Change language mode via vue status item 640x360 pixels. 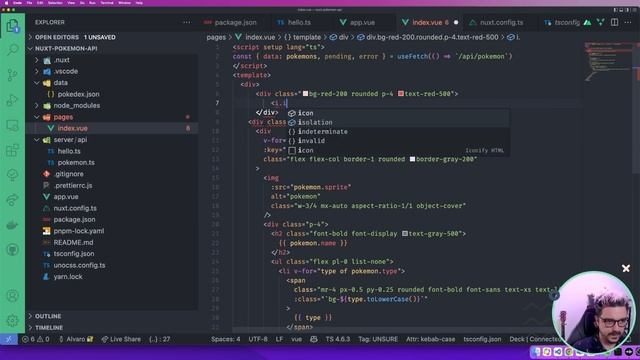click(x=297, y=339)
